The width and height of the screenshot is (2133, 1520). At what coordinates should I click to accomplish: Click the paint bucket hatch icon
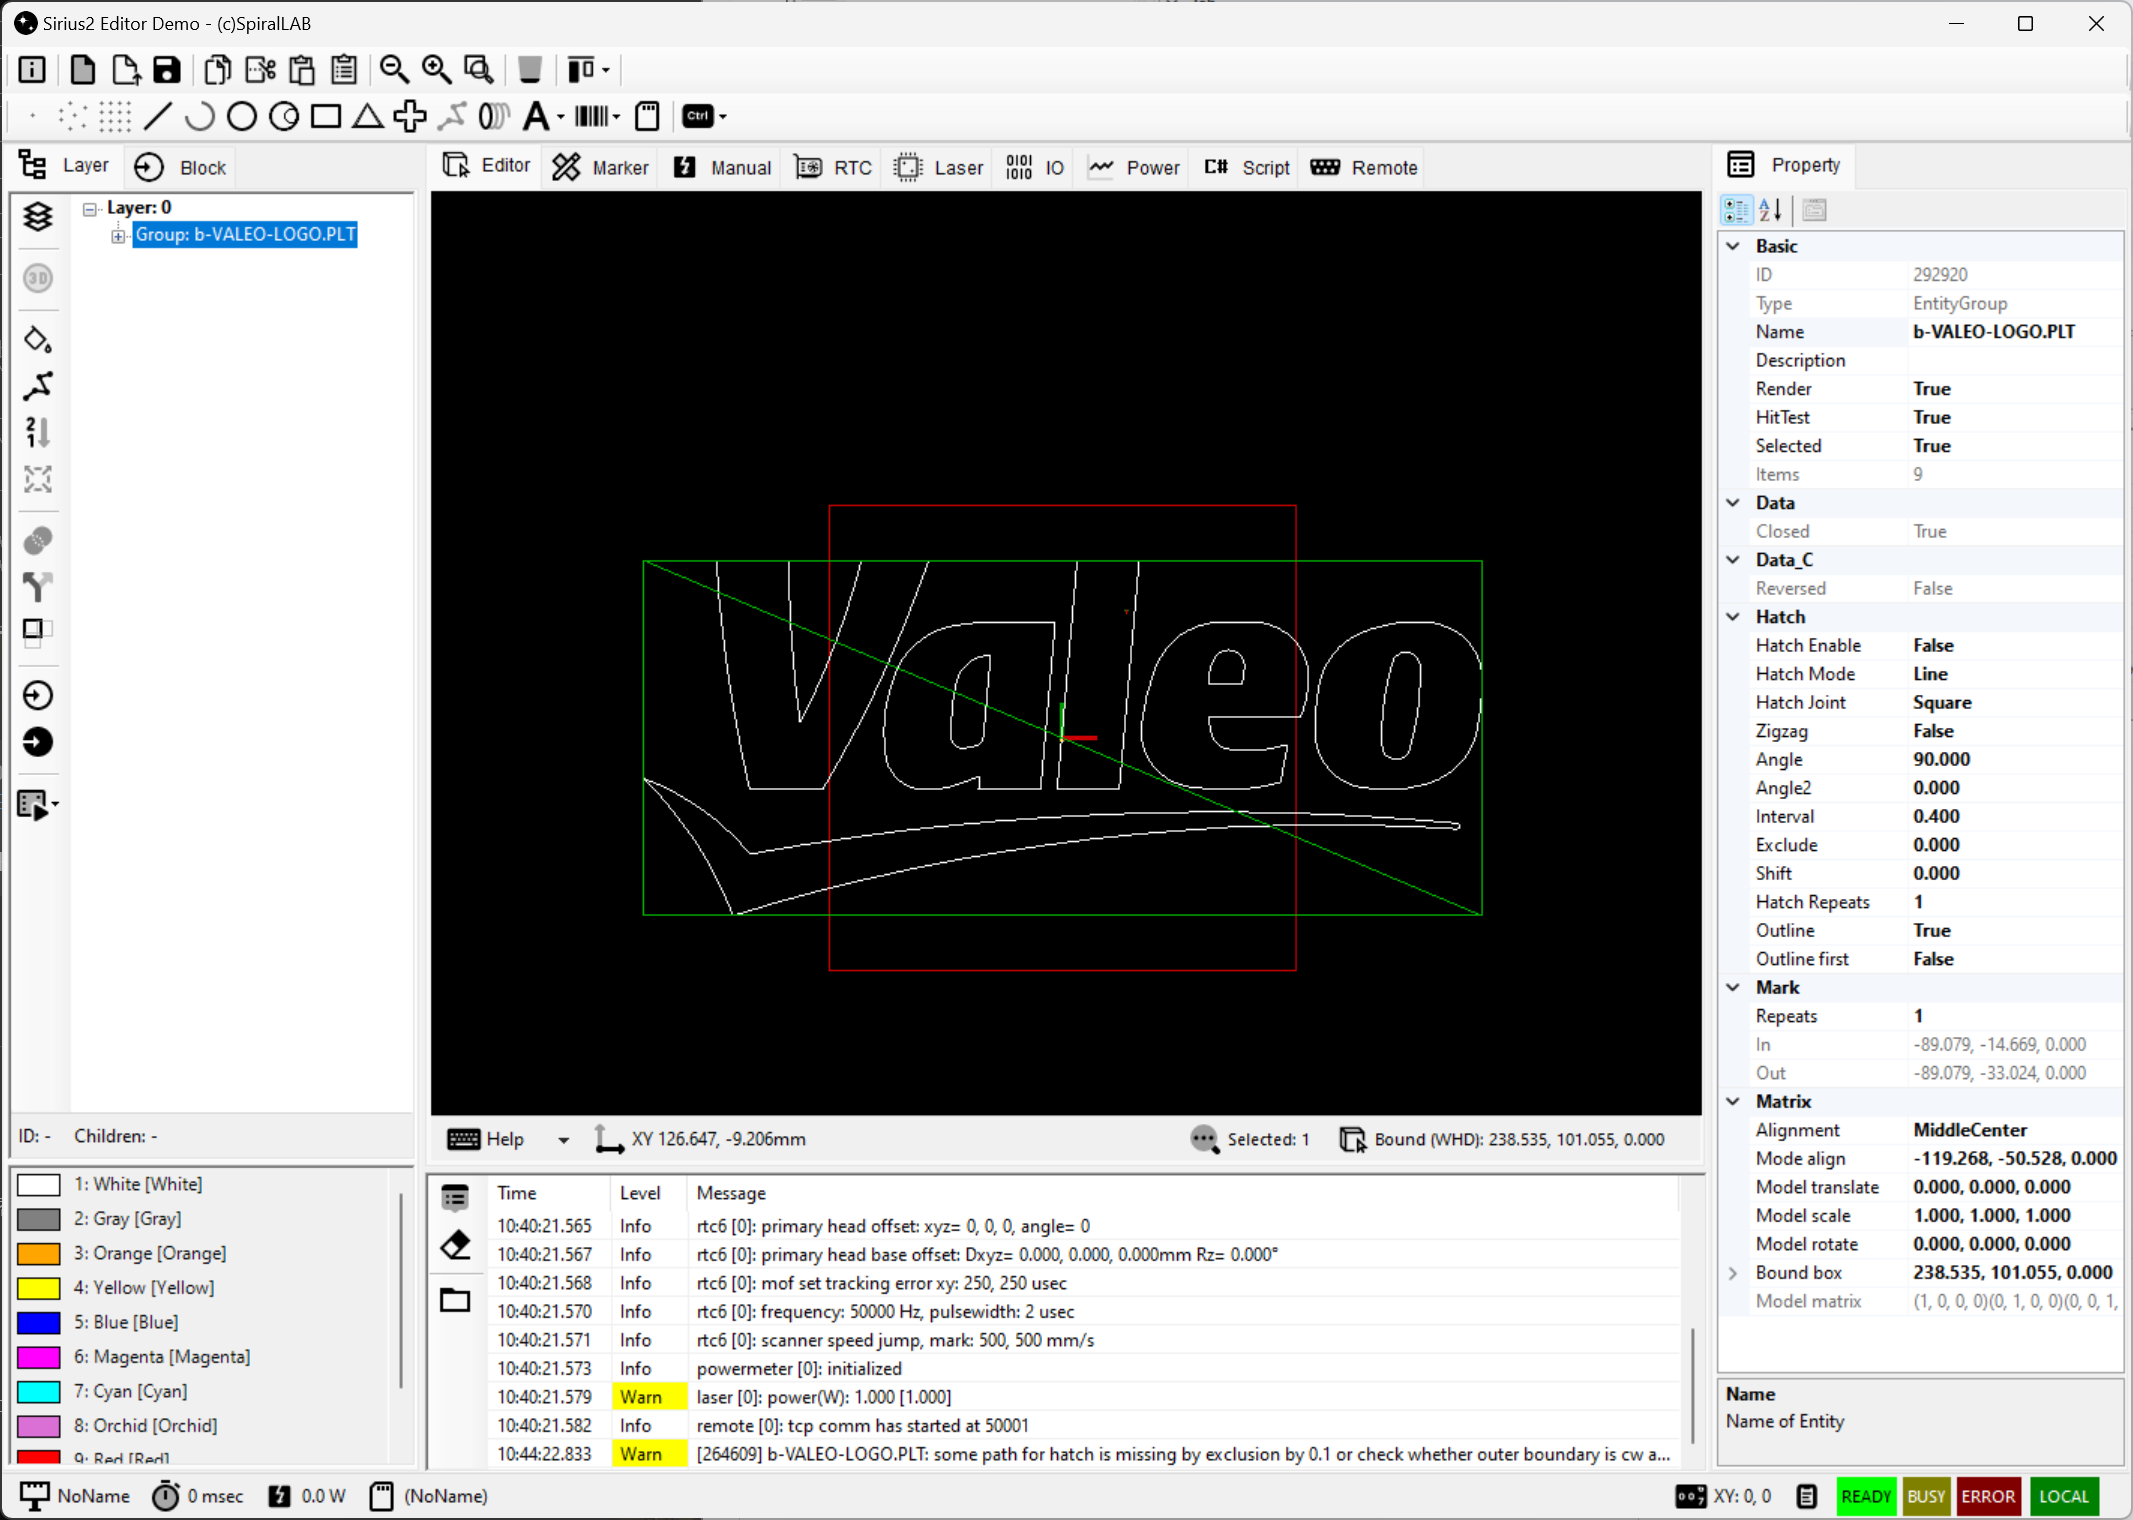[38, 340]
